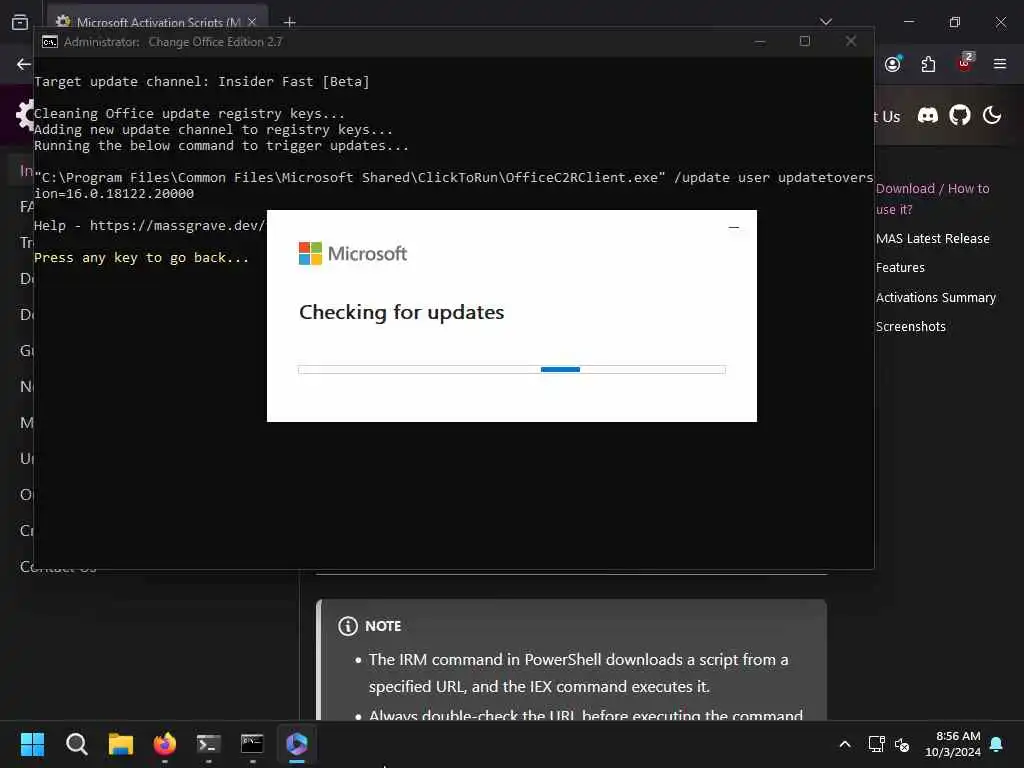Screen dimensions: 1024x768
Task: Open a new Firefox tab
Action: pos(289,22)
